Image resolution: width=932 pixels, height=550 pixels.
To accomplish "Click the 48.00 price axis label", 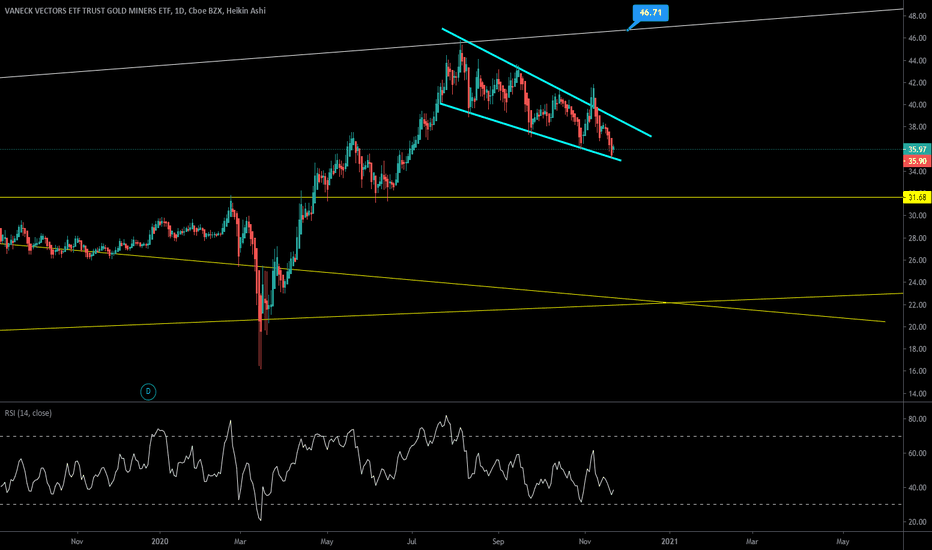I will tap(917, 16).
